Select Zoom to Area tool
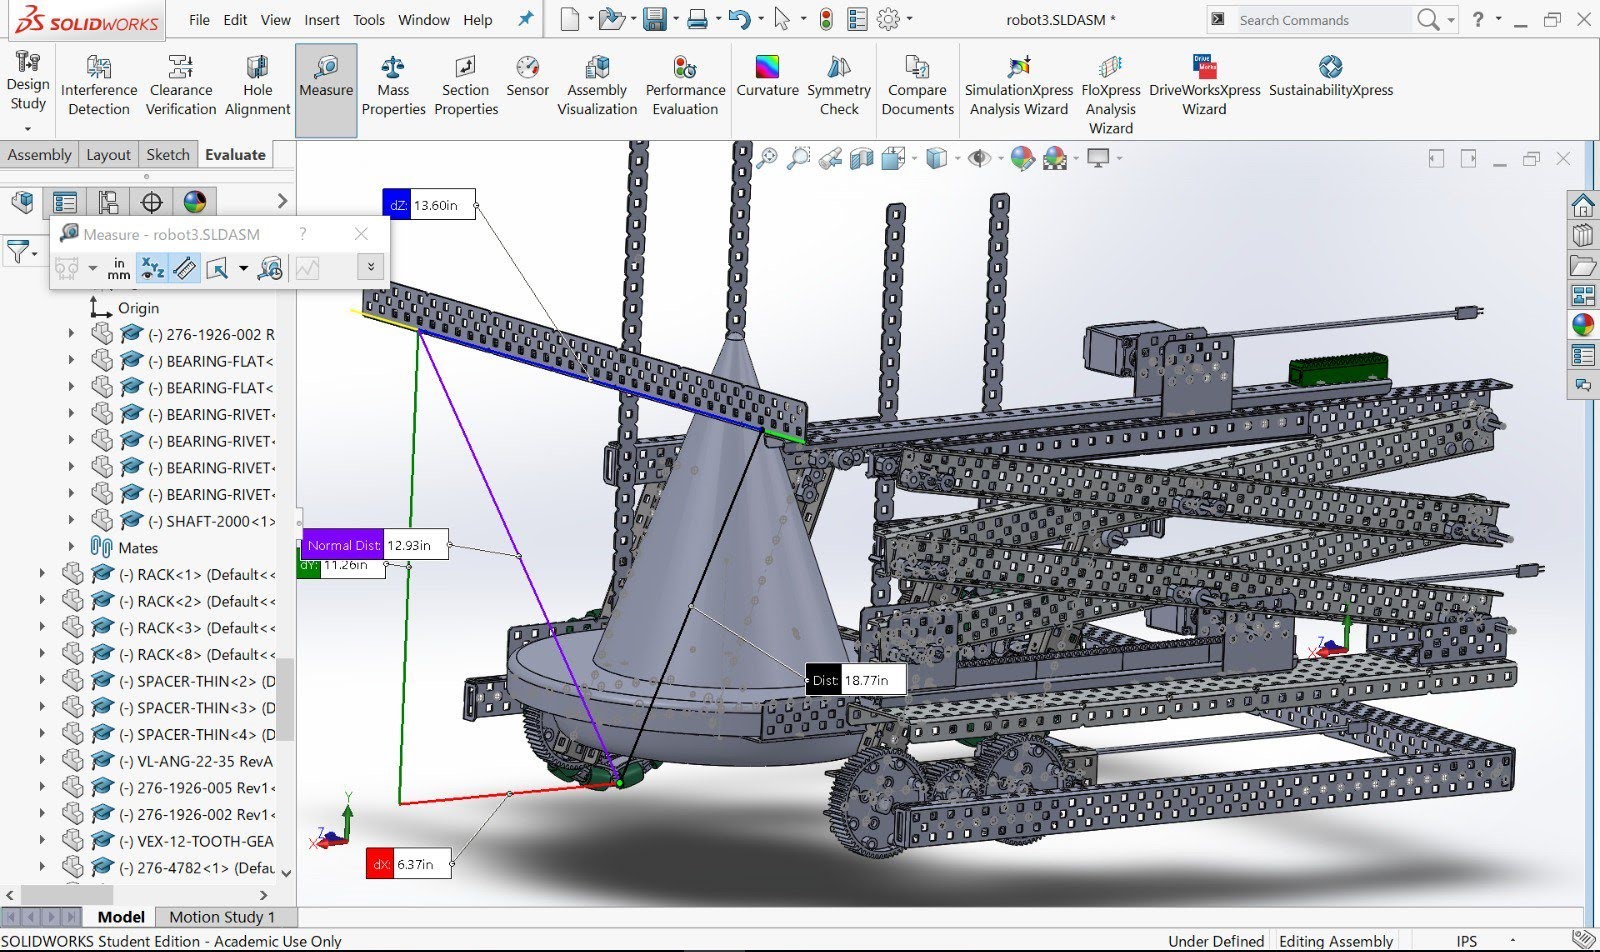This screenshot has width=1600, height=952. [x=798, y=158]
